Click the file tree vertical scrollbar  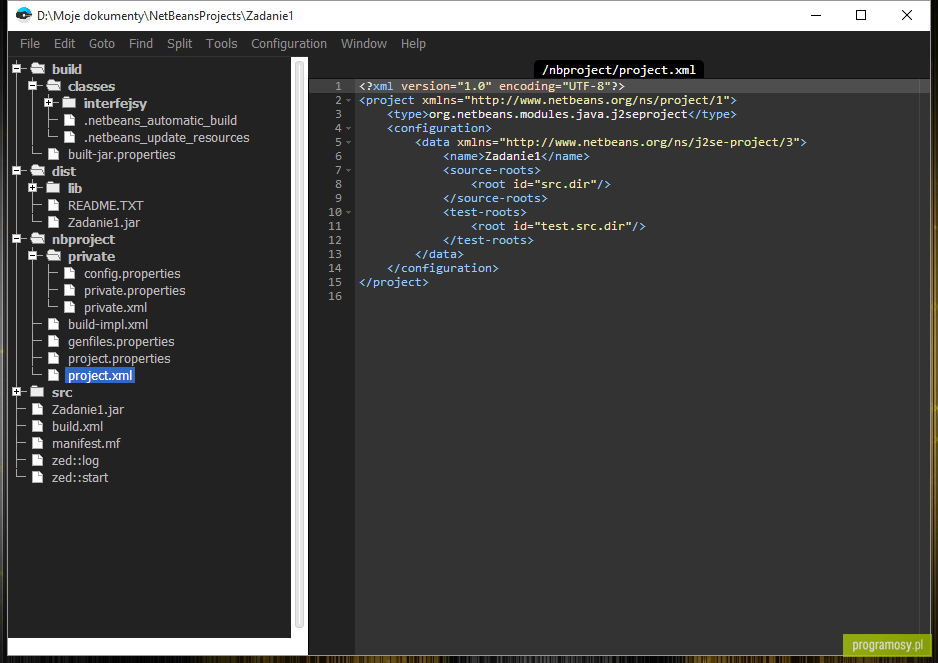pos(299,344)
